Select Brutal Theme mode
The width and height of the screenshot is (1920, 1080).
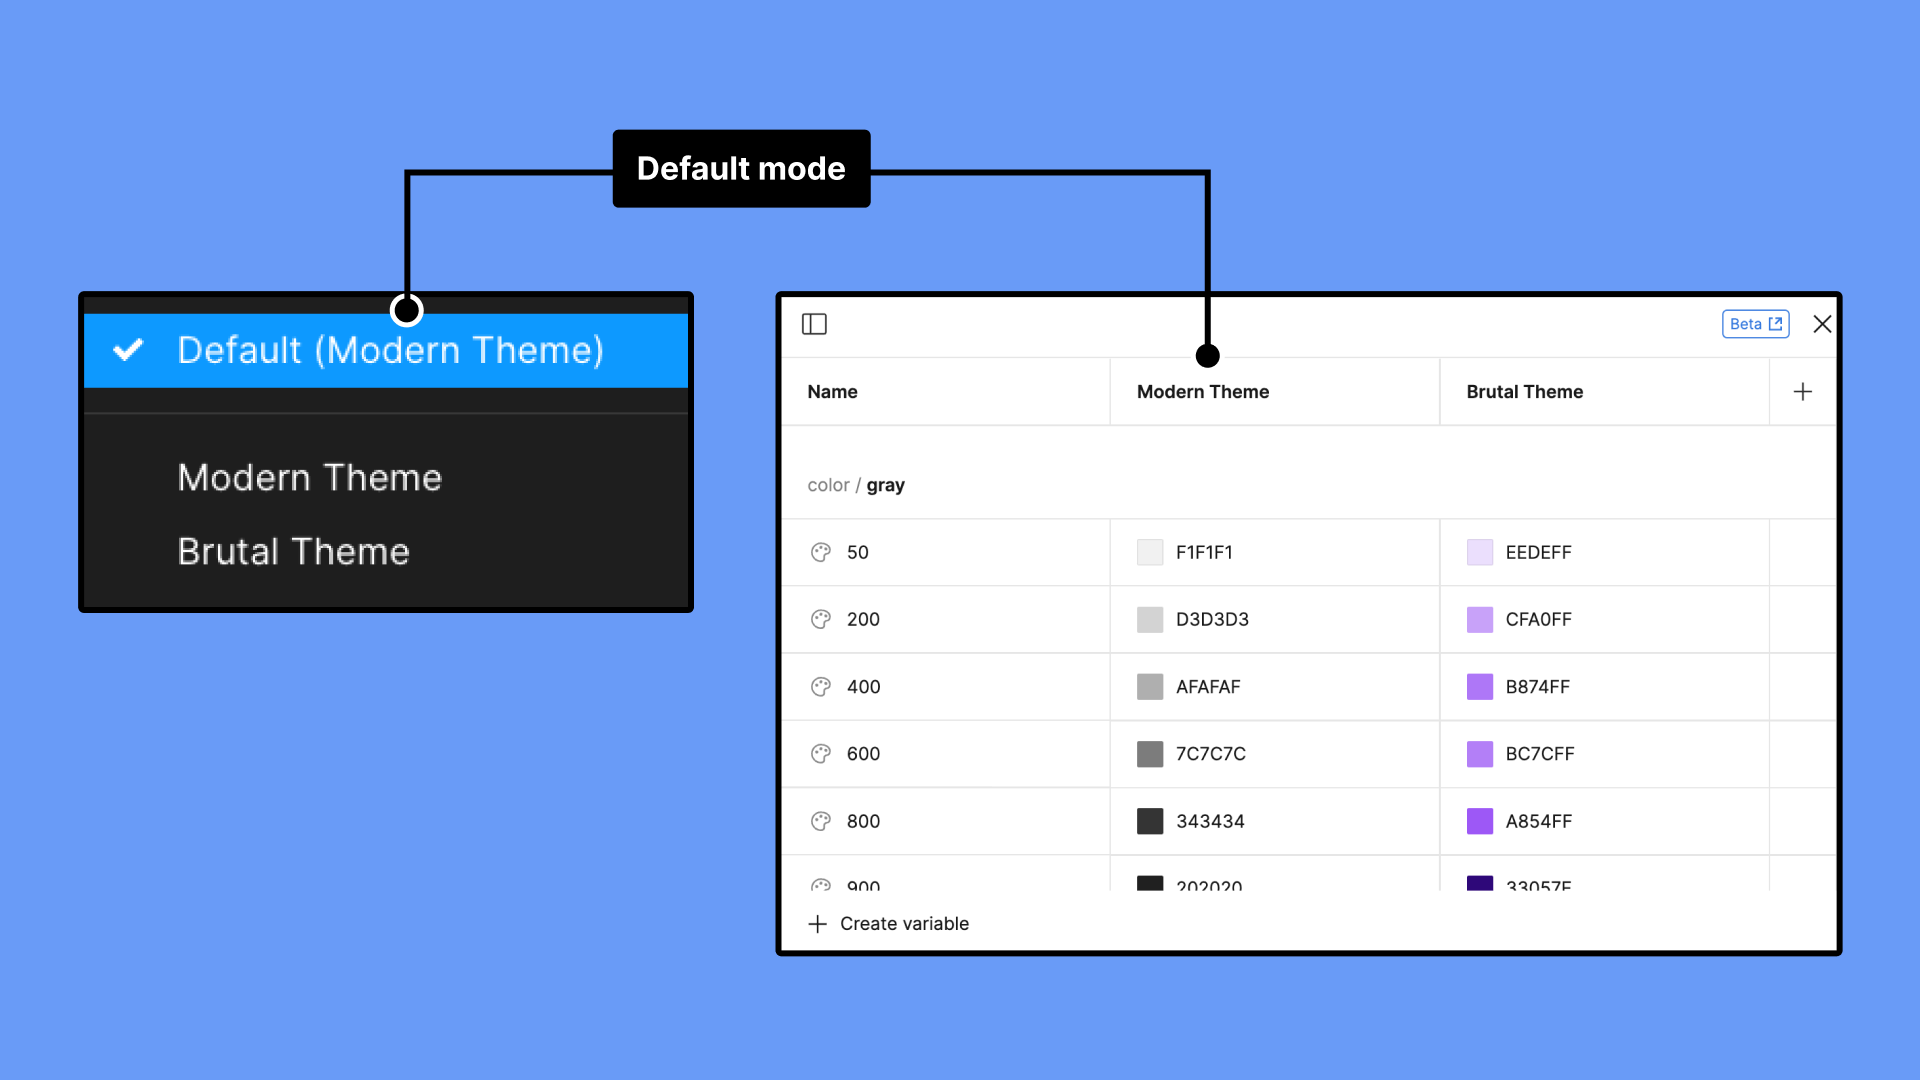click(293, 549)
